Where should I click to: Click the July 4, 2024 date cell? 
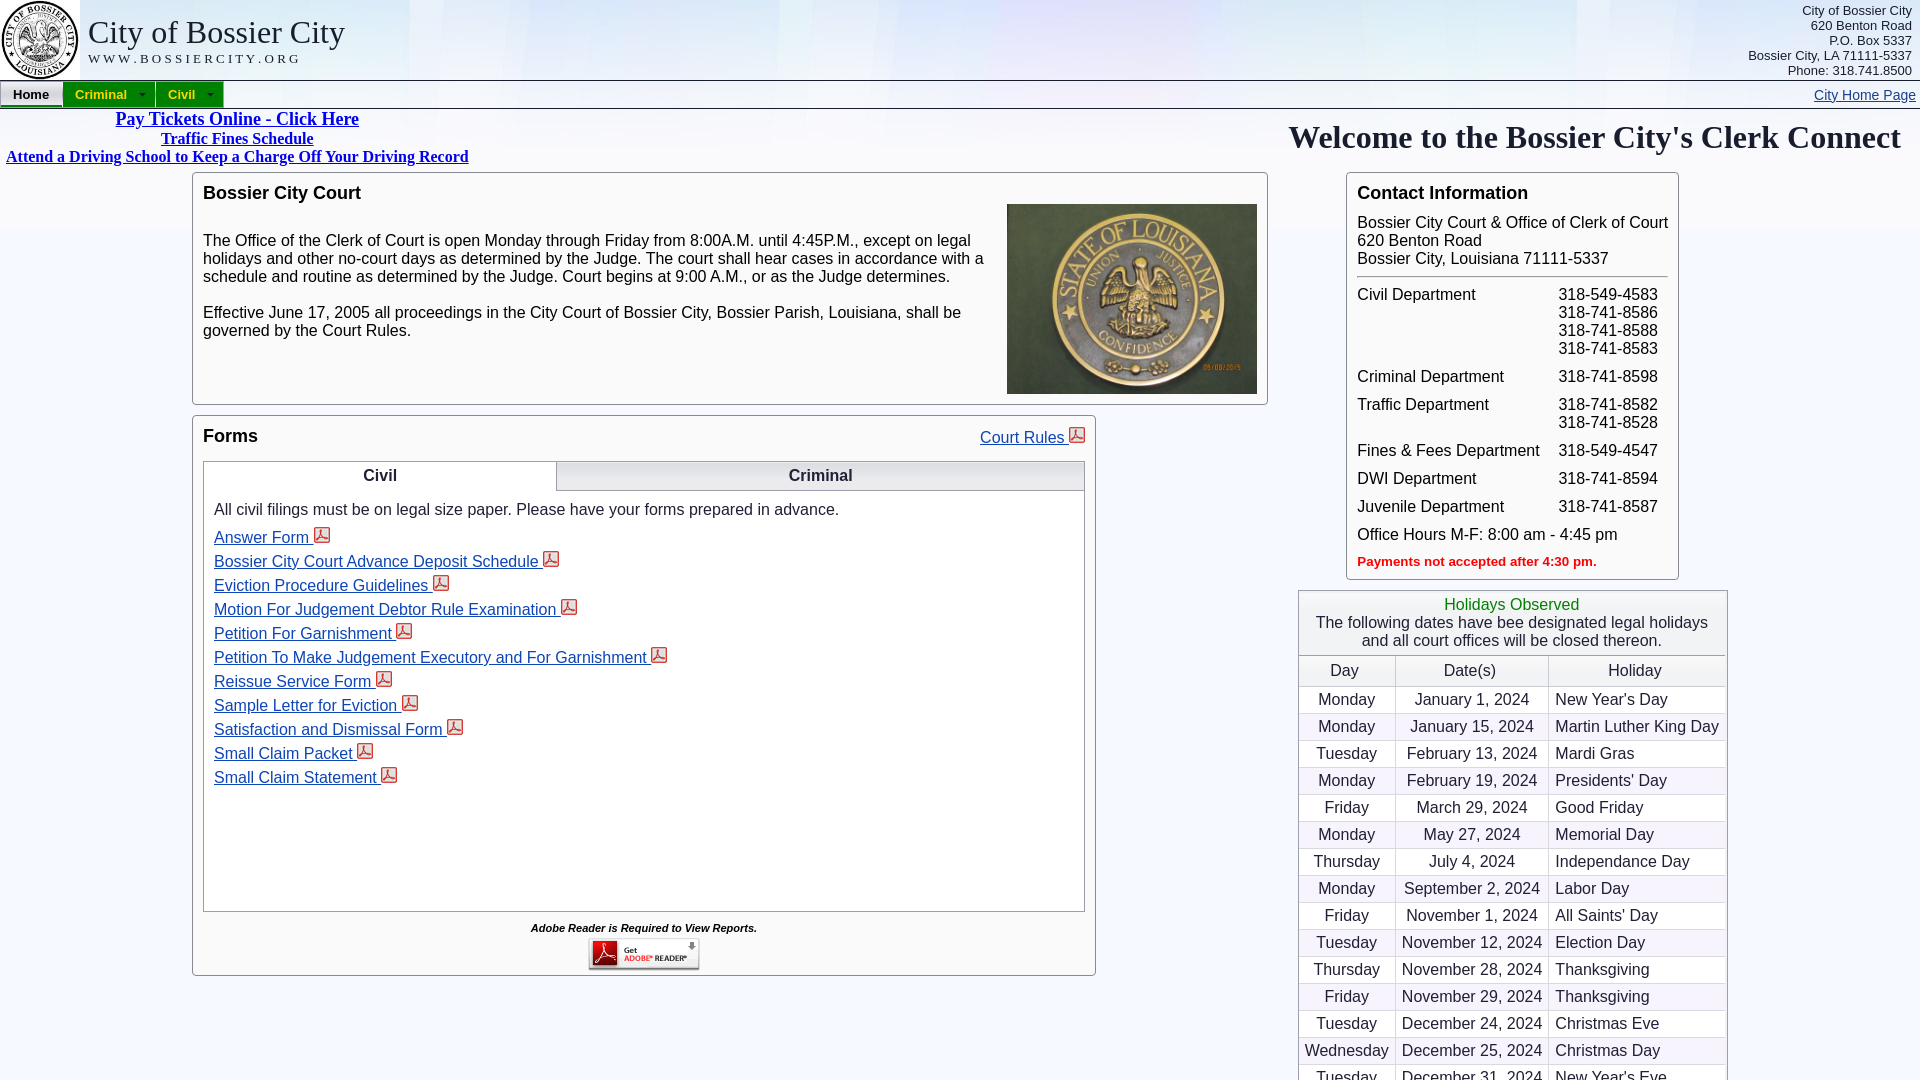1472,862
